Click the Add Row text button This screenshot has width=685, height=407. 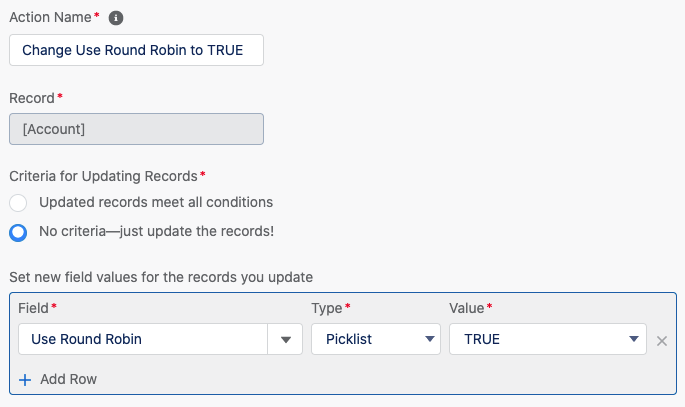(x=69, y=379)
